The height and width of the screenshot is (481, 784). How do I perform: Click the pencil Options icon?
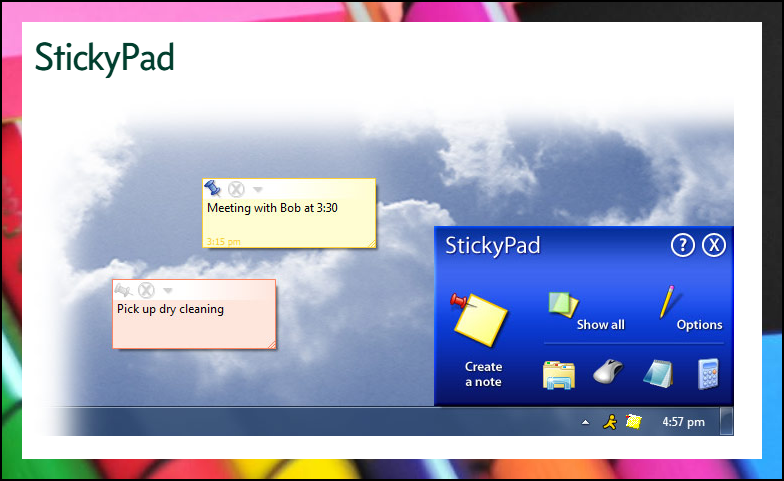[668, 302]
